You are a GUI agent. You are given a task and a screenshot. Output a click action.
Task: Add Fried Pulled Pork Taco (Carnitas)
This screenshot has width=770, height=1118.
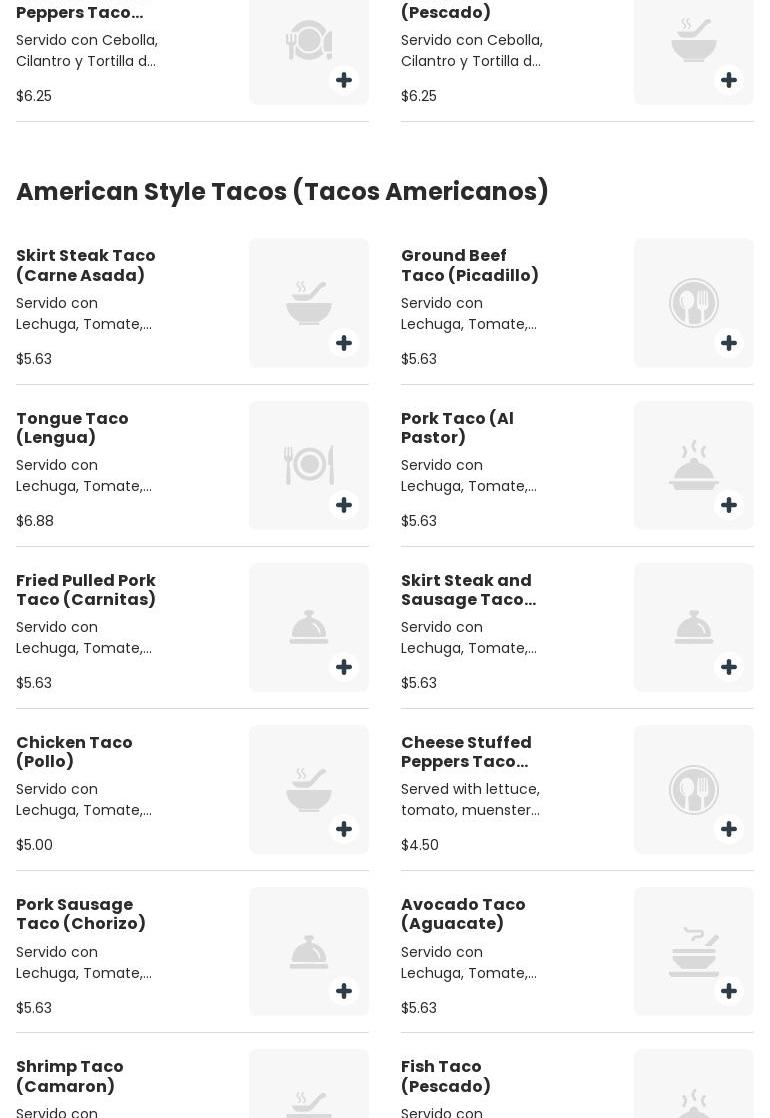click(344, 667)
